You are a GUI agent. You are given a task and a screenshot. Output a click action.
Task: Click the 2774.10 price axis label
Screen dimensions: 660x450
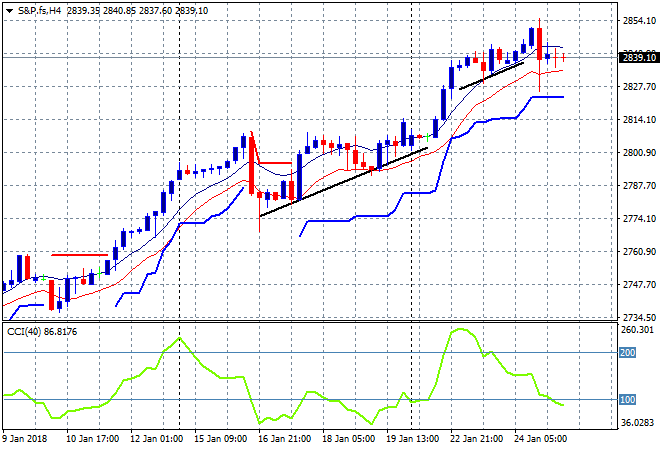tap(639, 219)
